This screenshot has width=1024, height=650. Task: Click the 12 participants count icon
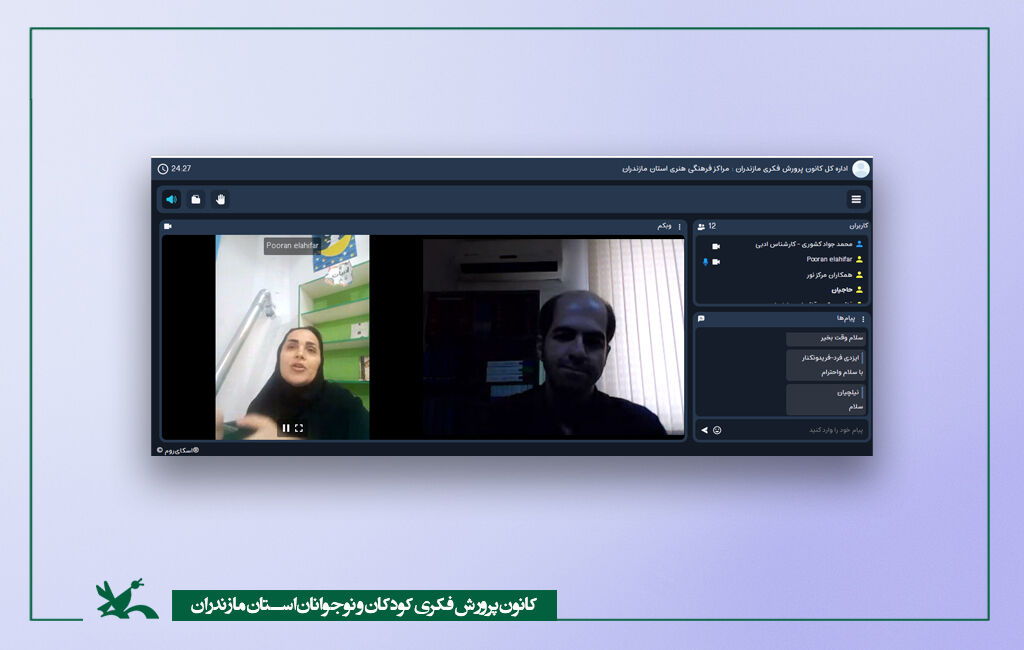702,227
